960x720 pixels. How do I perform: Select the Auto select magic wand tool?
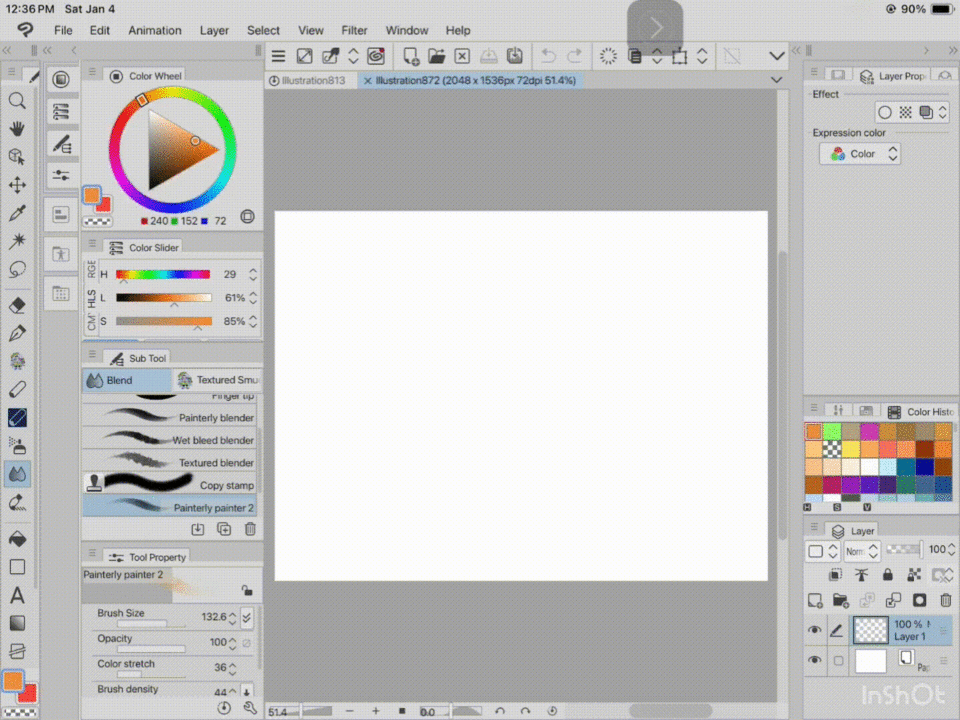[17, 241]
